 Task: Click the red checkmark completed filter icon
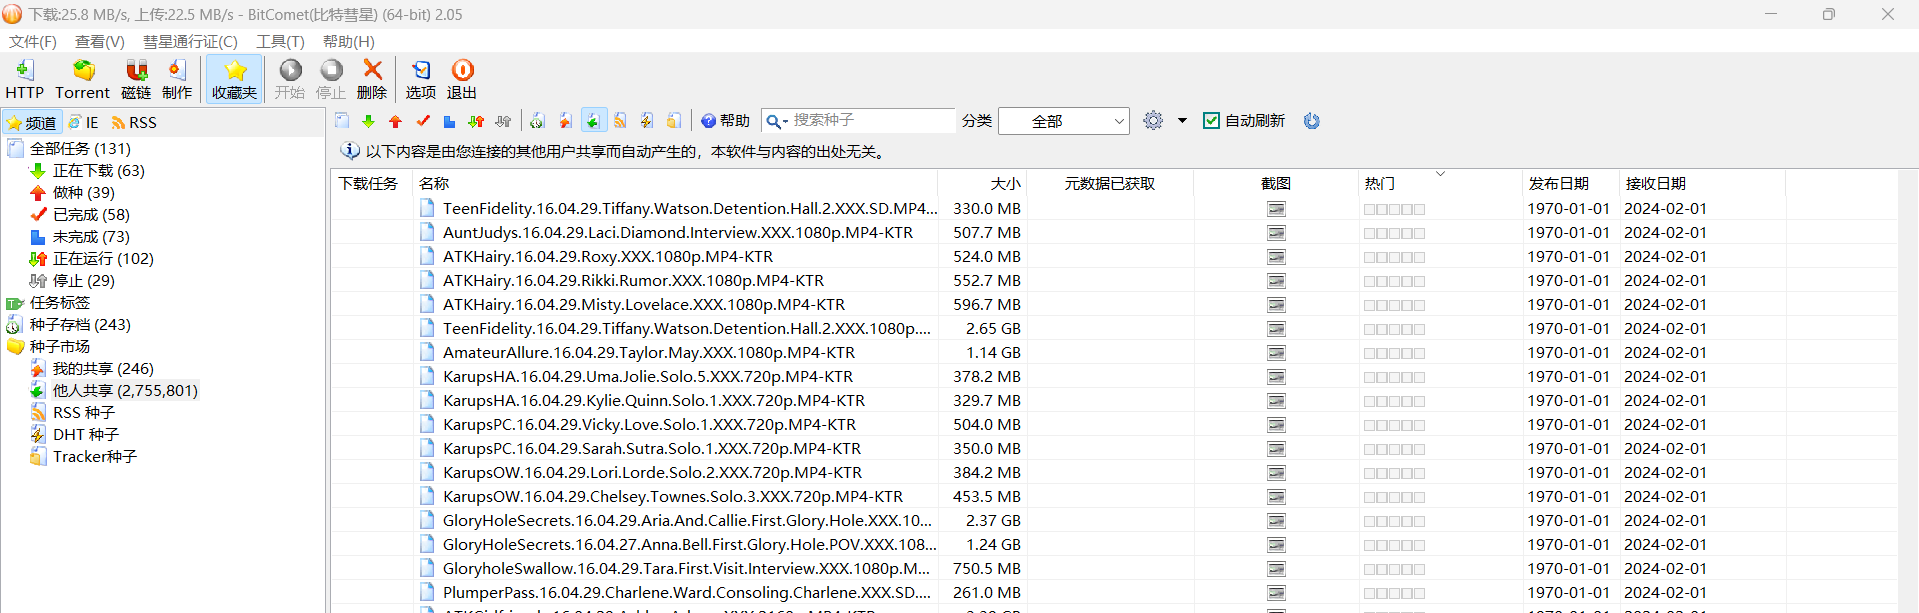tap(423, 121)
